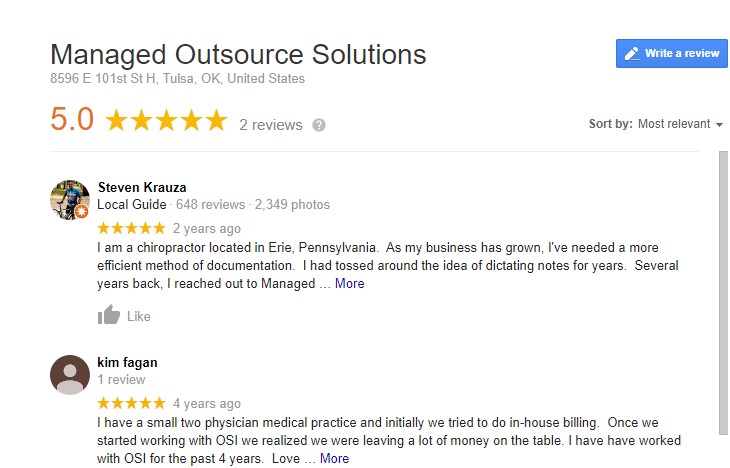Image resolution: width=730 pixels, height=468 pixels.
Task: Click the reviews panel vertical scrollbar
Action: (x=723, y=290)
